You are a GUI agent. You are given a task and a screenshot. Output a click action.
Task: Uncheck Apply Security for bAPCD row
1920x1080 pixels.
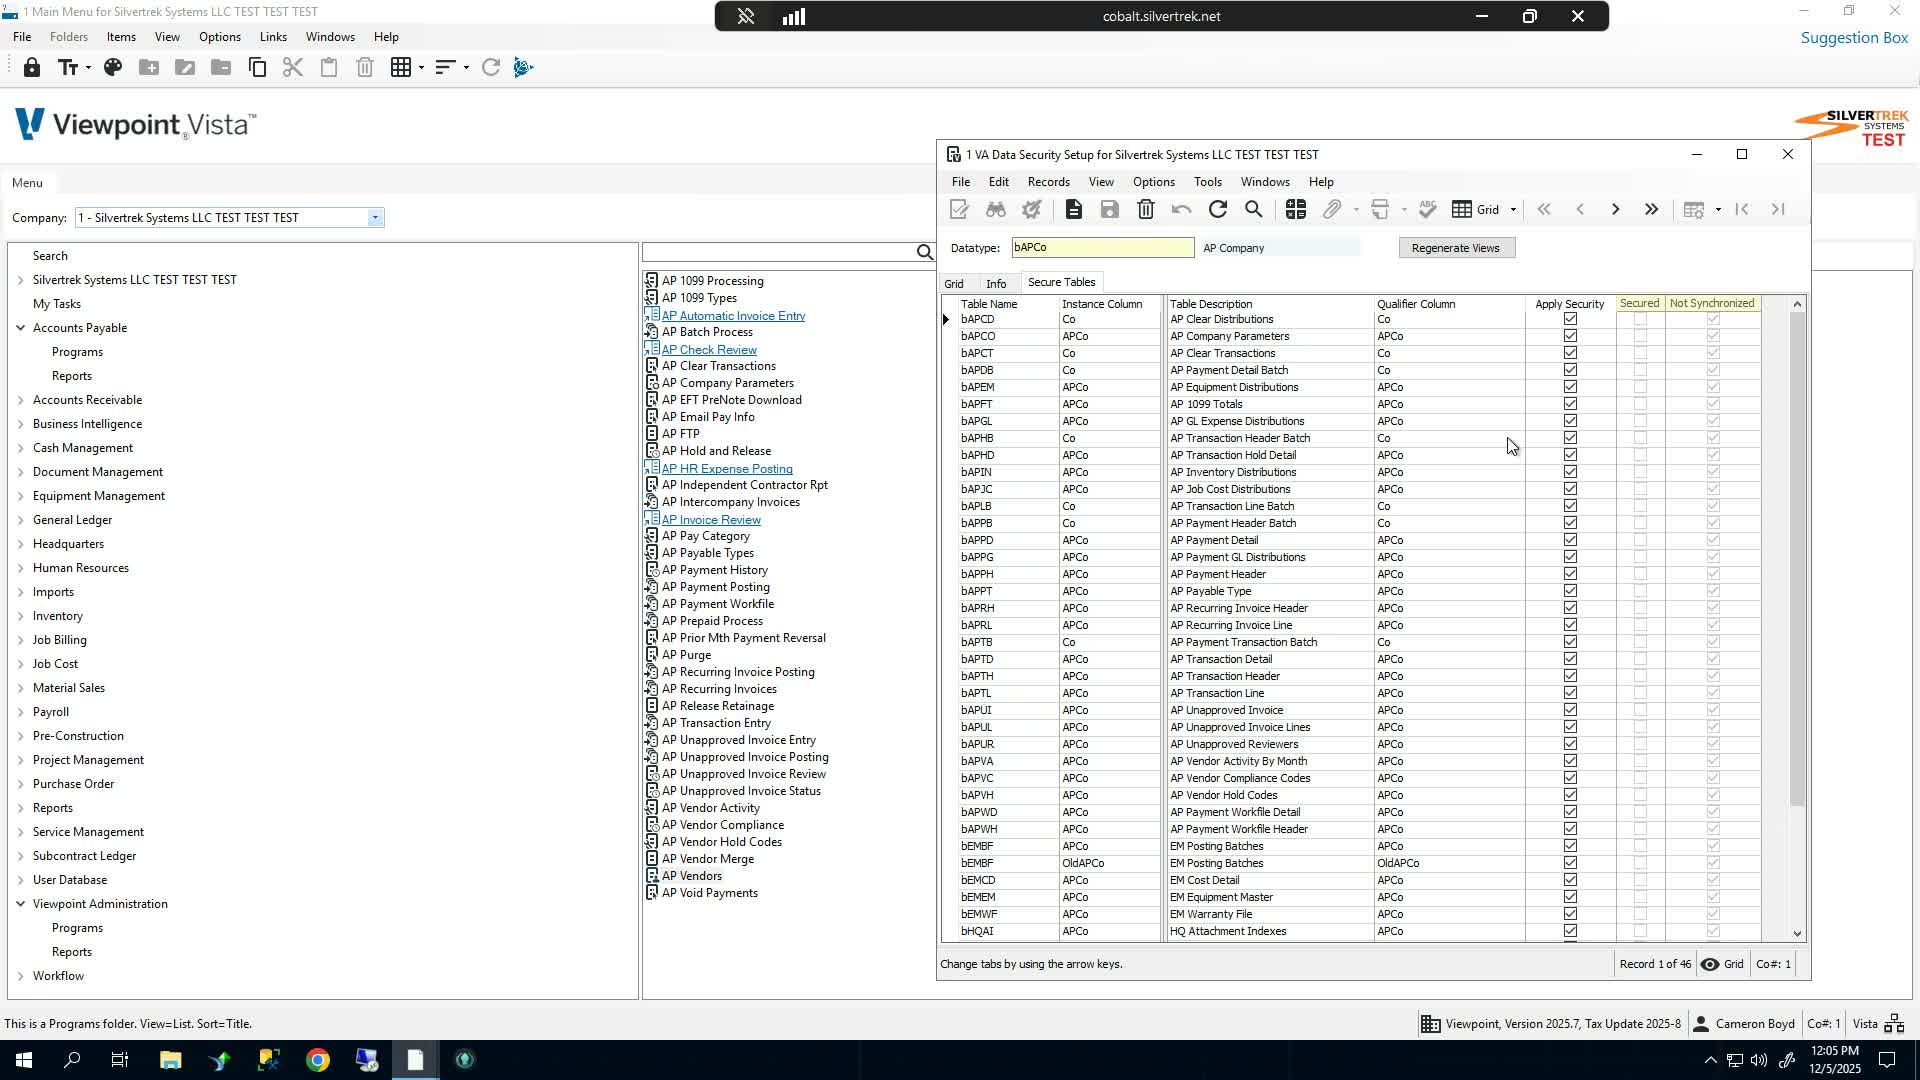(x=1570, y=320)
